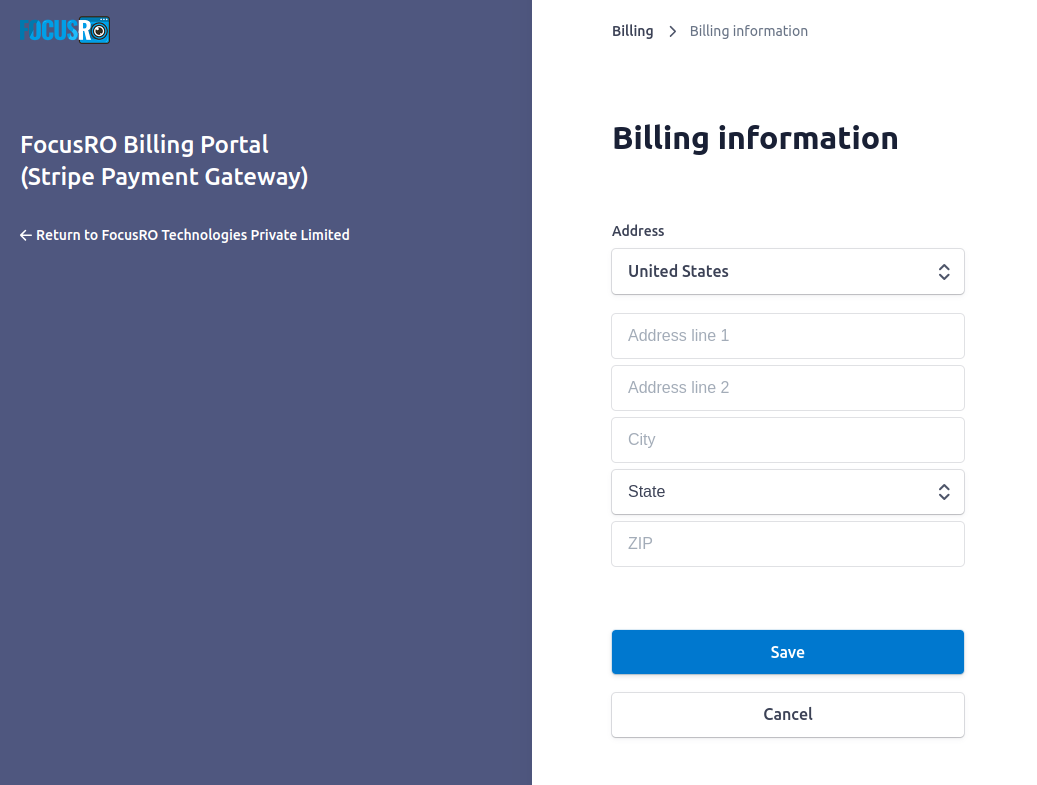The width and height of the screenshot is (1037, 785).
Task: Open the country dropdown showing United States
Action: click(788, 272)
